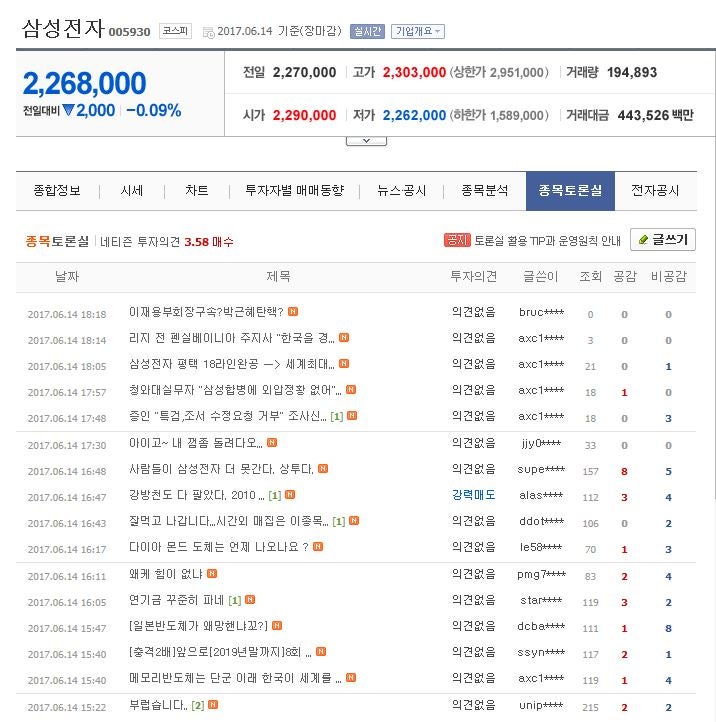Open the 종목분석 tab
Viewport: 716px width, 722px height.
pos(484,191)
